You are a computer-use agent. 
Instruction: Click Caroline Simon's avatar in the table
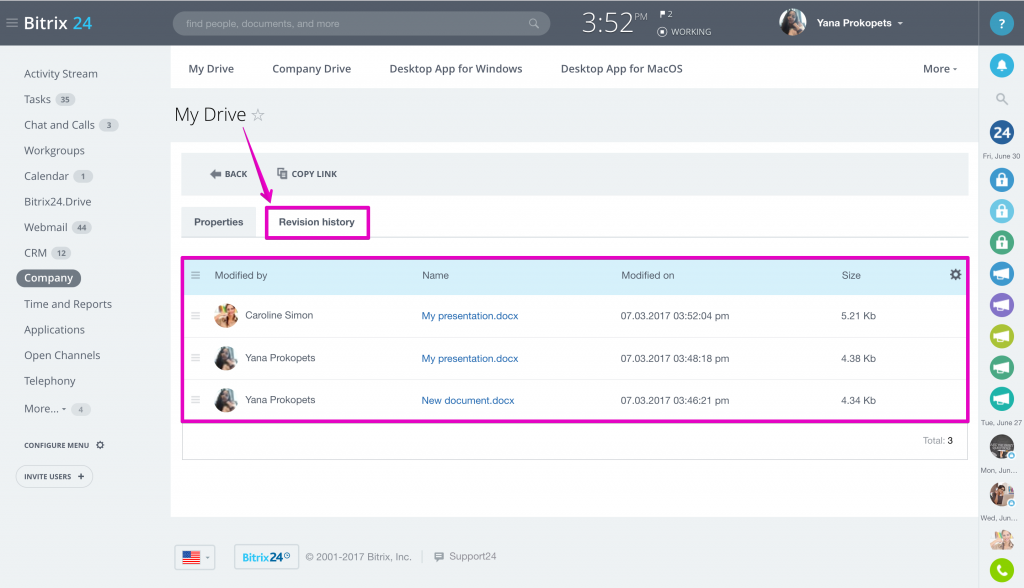coord(226,316)
